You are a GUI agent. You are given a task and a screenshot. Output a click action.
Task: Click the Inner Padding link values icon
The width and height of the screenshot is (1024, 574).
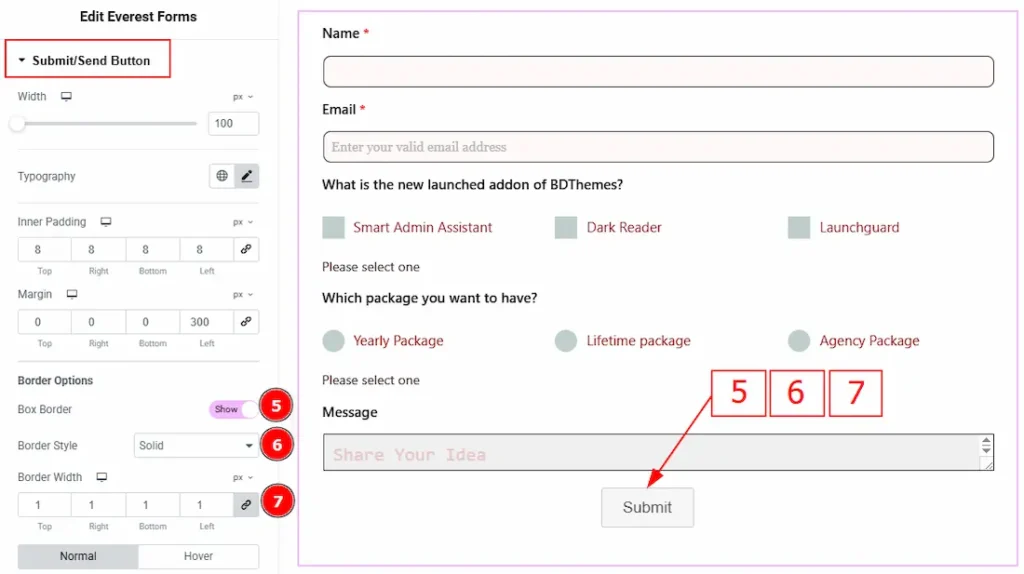point(246,250)
